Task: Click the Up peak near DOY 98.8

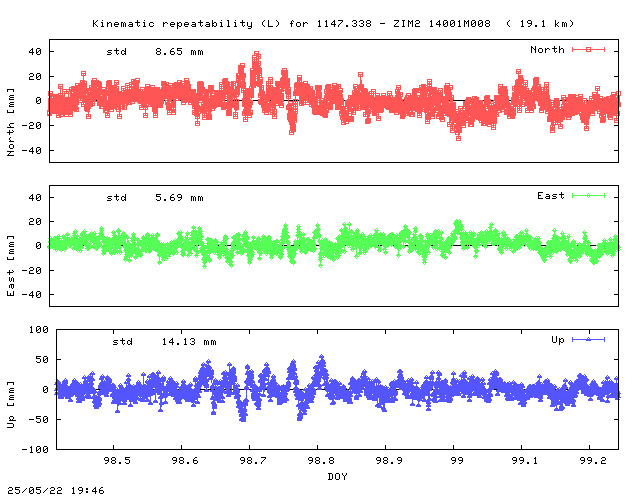Action: point(322,358)
